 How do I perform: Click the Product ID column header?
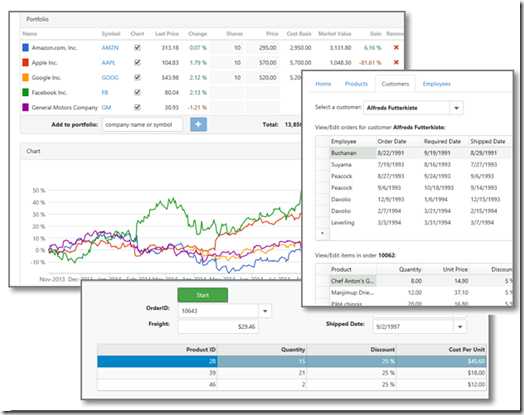pyautogui.click(x=157, y=350)
